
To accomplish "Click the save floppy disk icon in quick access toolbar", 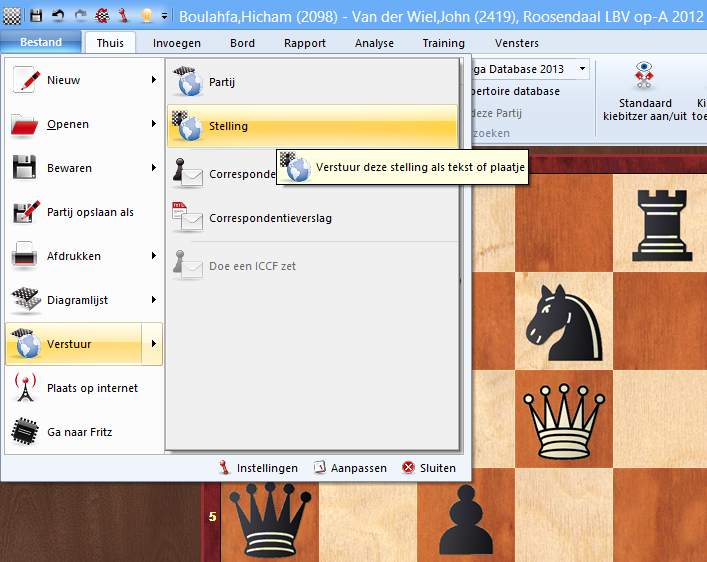I will pos(36,16).
